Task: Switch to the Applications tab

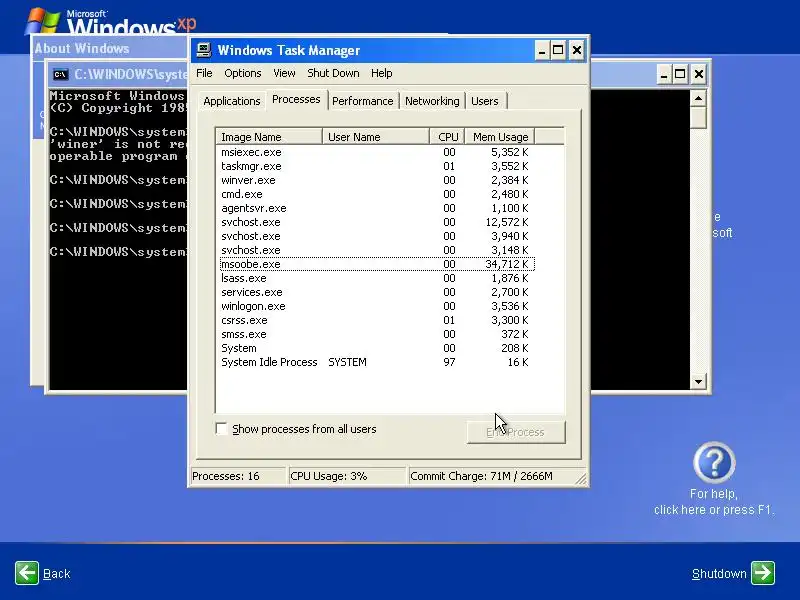Action: coord(232,101)
